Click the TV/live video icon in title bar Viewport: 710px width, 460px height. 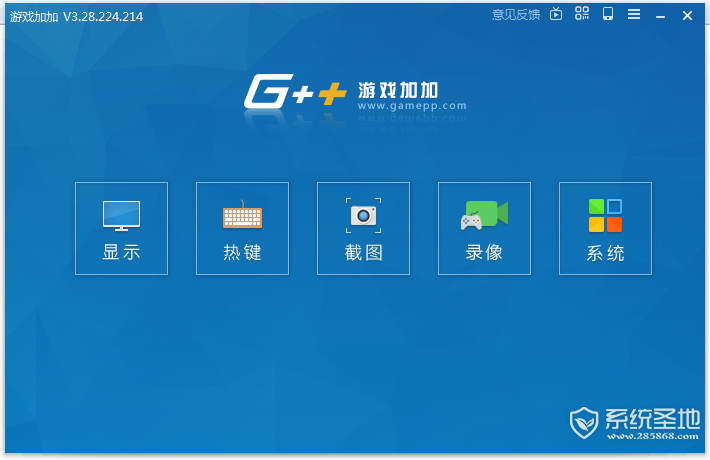pyautogui.click(x=556, y=14)
